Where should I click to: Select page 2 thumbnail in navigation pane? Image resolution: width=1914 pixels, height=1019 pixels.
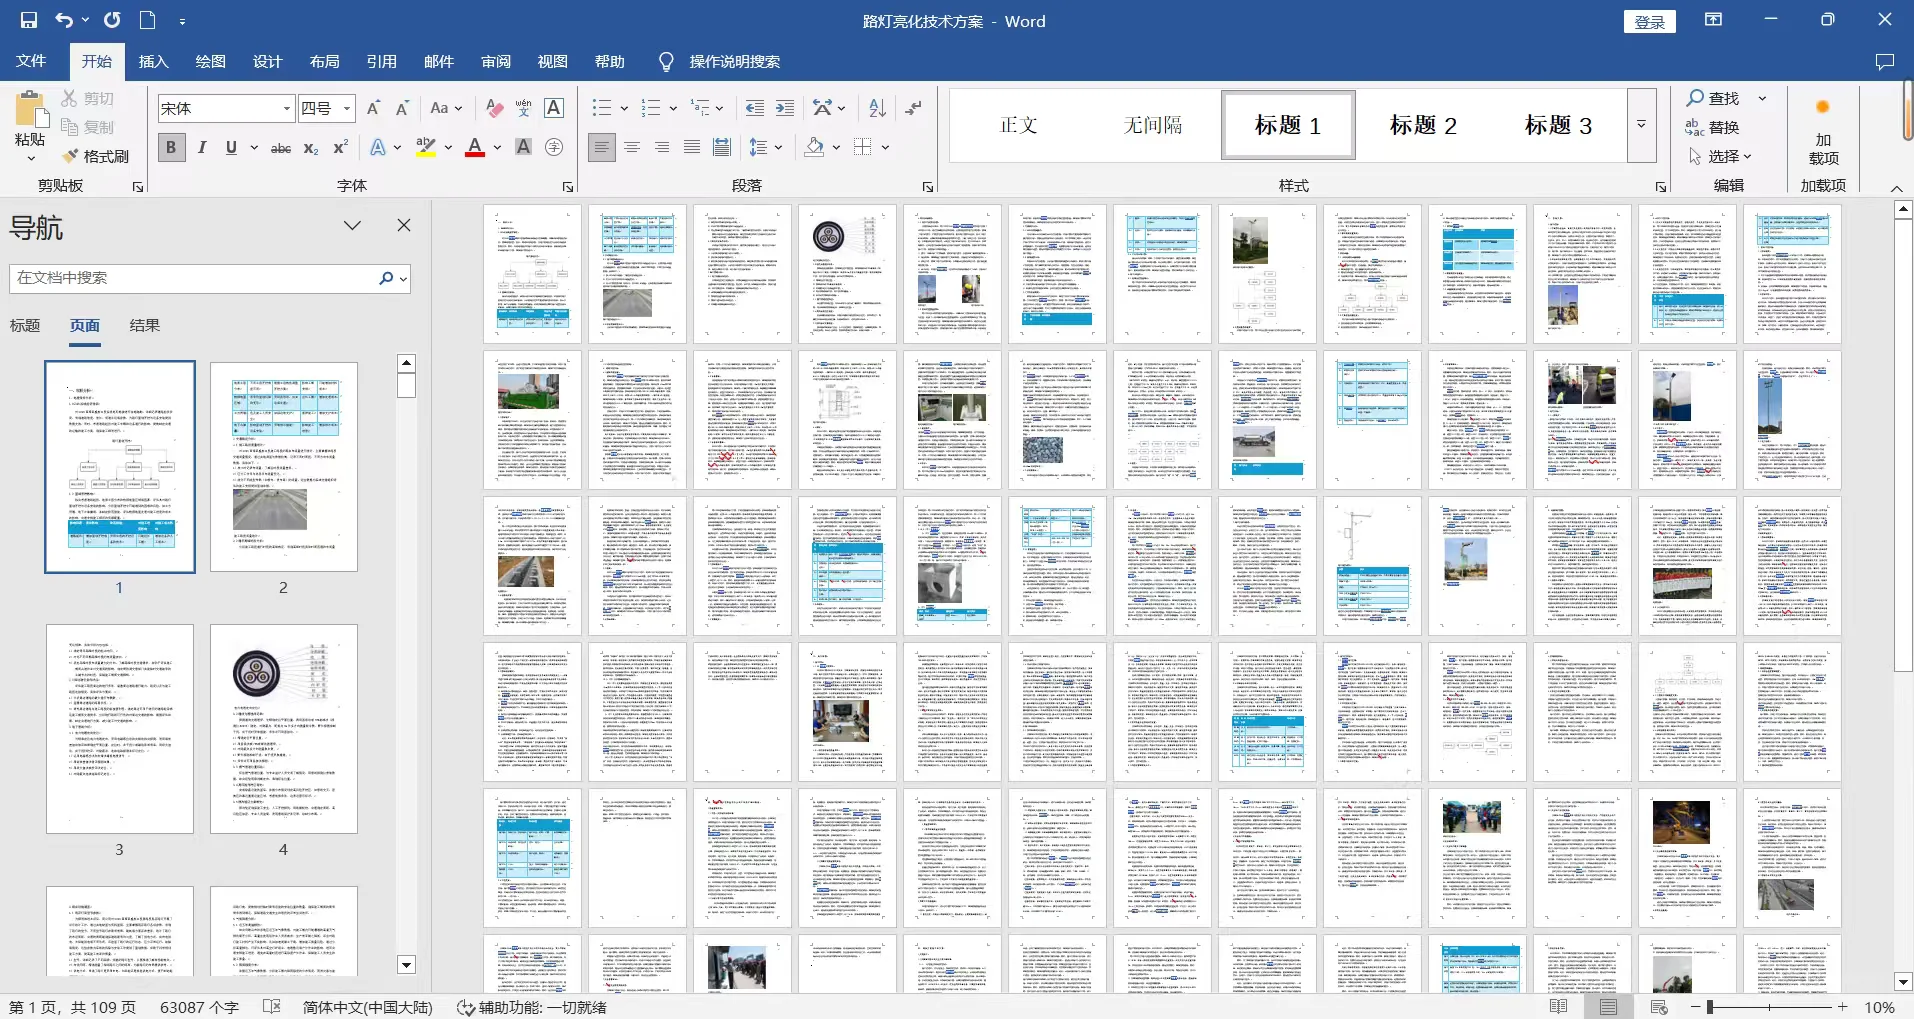(x=284, y=467)
